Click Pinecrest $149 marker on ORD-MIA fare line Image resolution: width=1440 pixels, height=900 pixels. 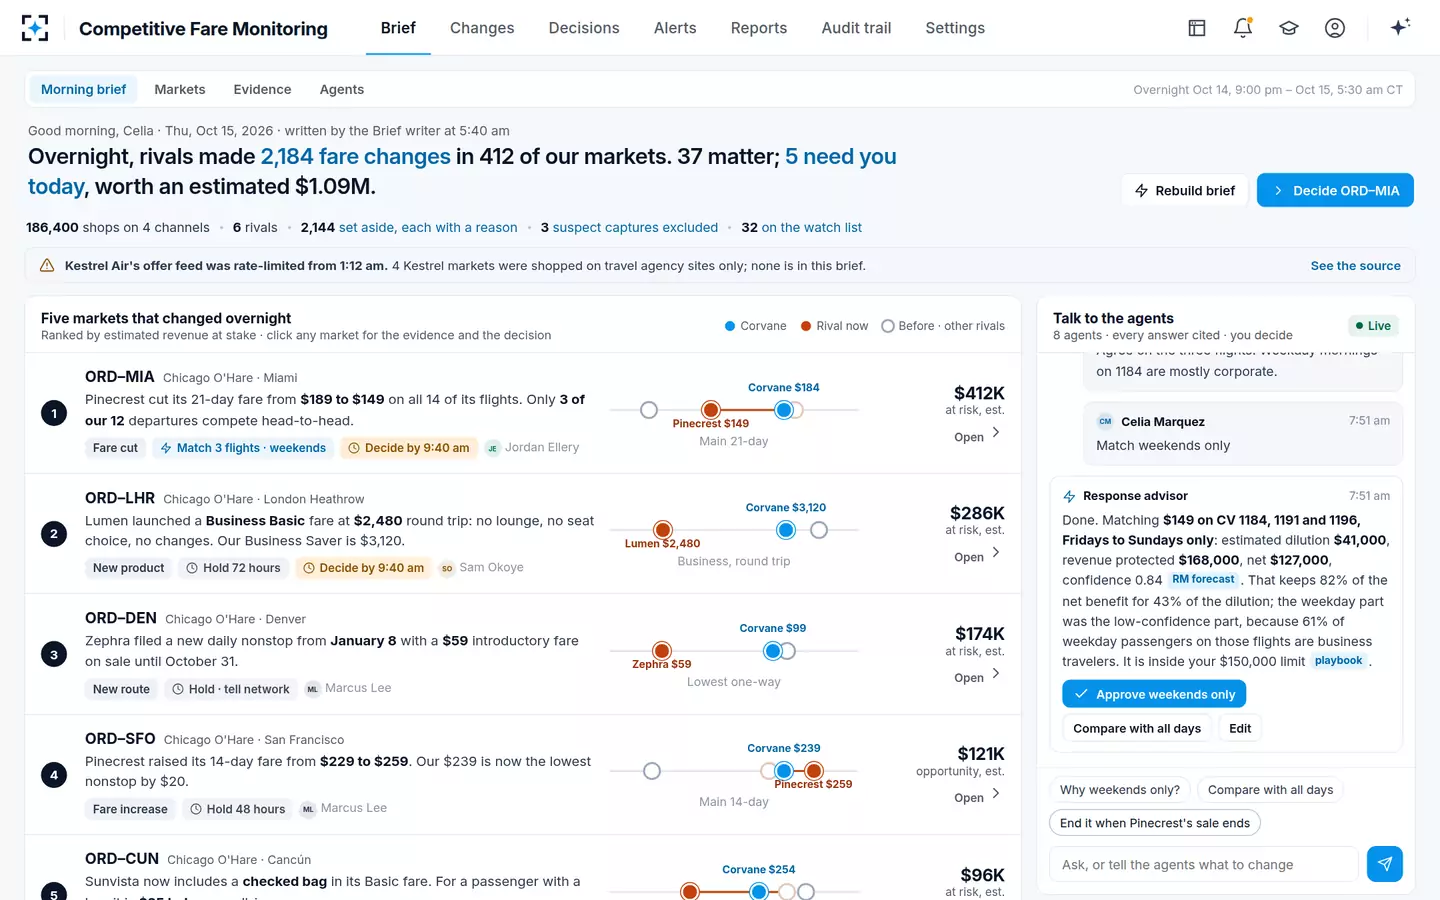pyautogui.click(x=711, y=410)
